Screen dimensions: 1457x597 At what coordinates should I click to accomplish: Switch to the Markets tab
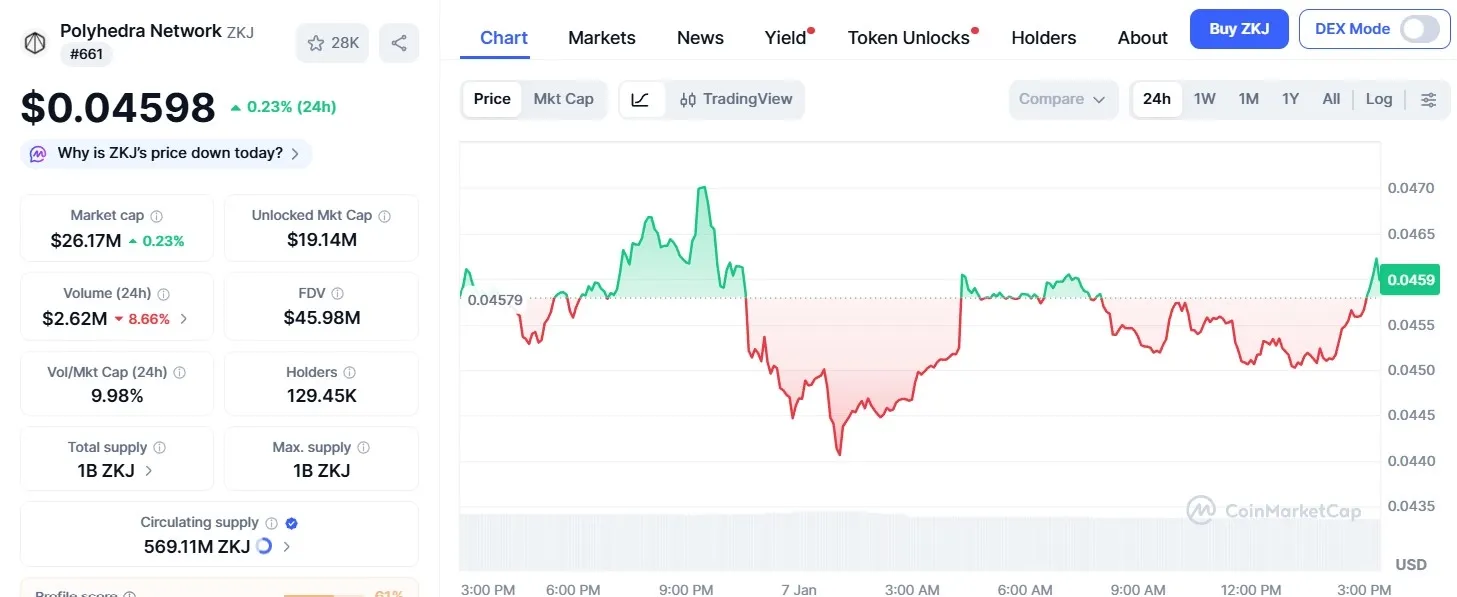coord(601,37)
